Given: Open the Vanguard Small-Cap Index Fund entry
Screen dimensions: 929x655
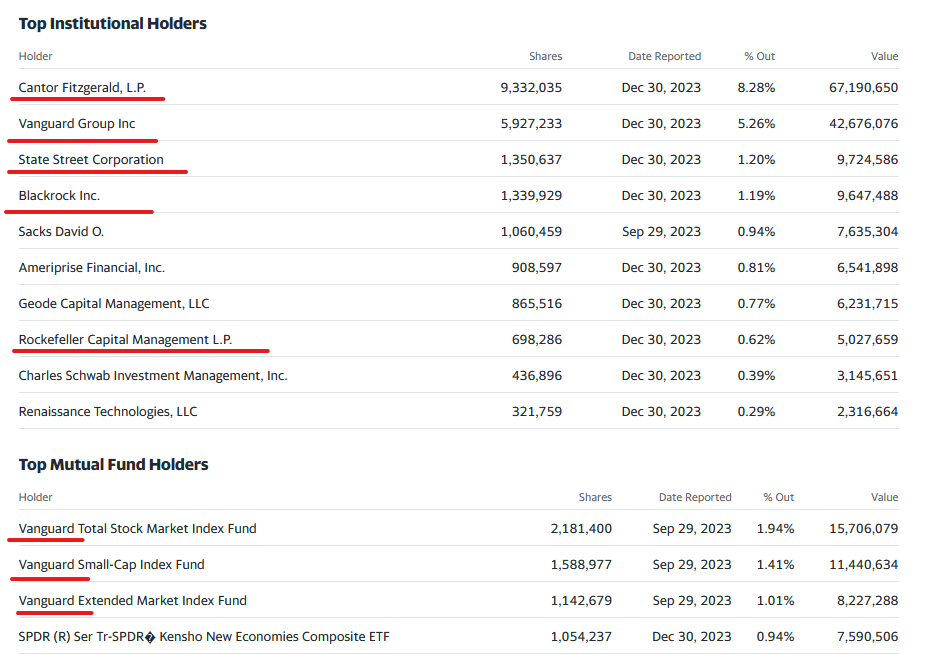Looking at the screenshot, I should click(x=111, y=565).
